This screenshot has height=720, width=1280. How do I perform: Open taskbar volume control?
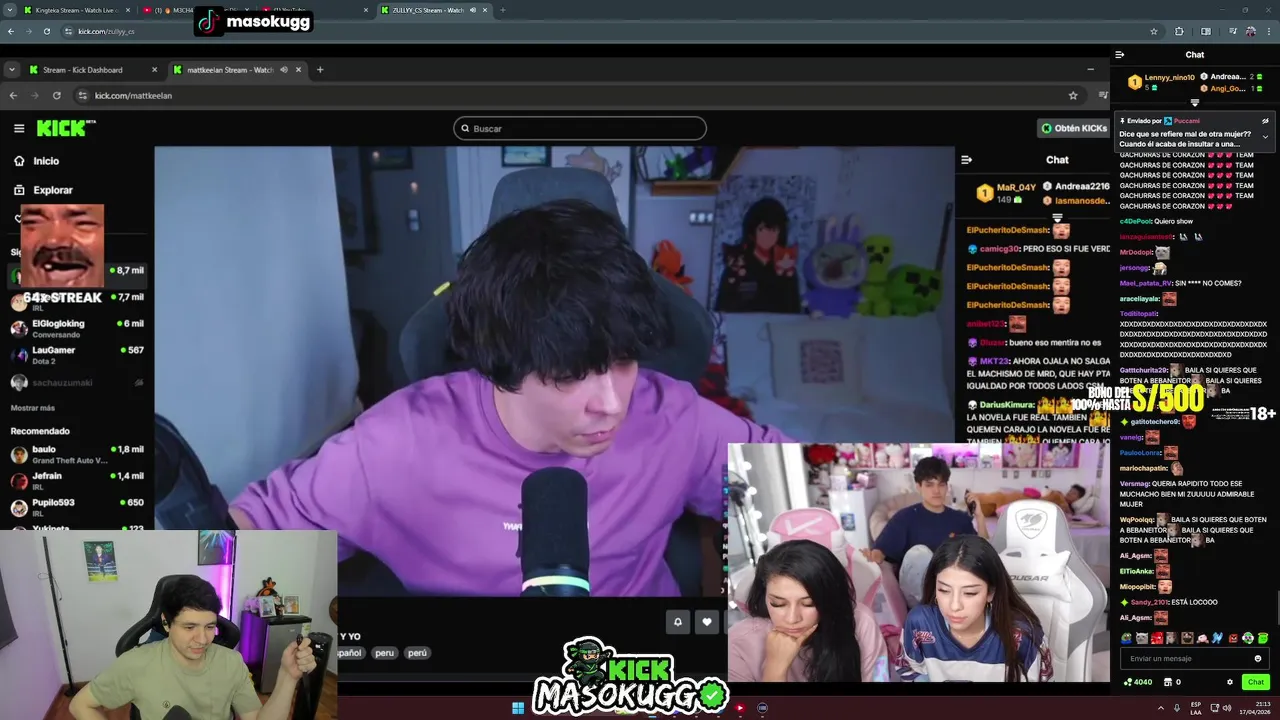coord(1228,708)
